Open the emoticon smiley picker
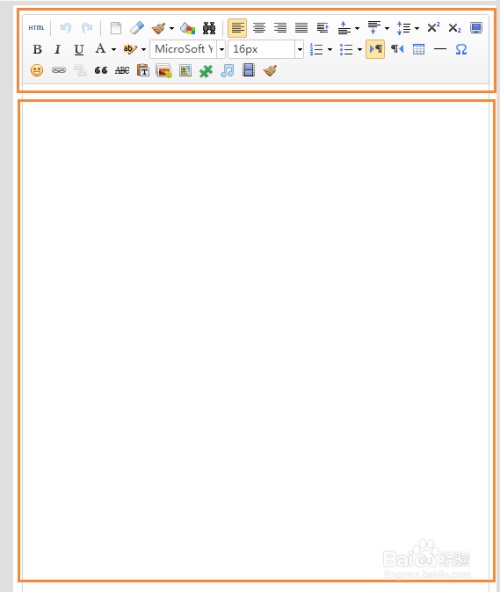 coord(37,71)
